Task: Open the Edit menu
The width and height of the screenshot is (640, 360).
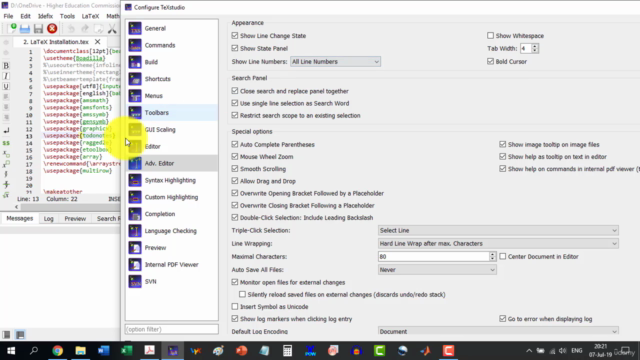Action: point(25,16)
